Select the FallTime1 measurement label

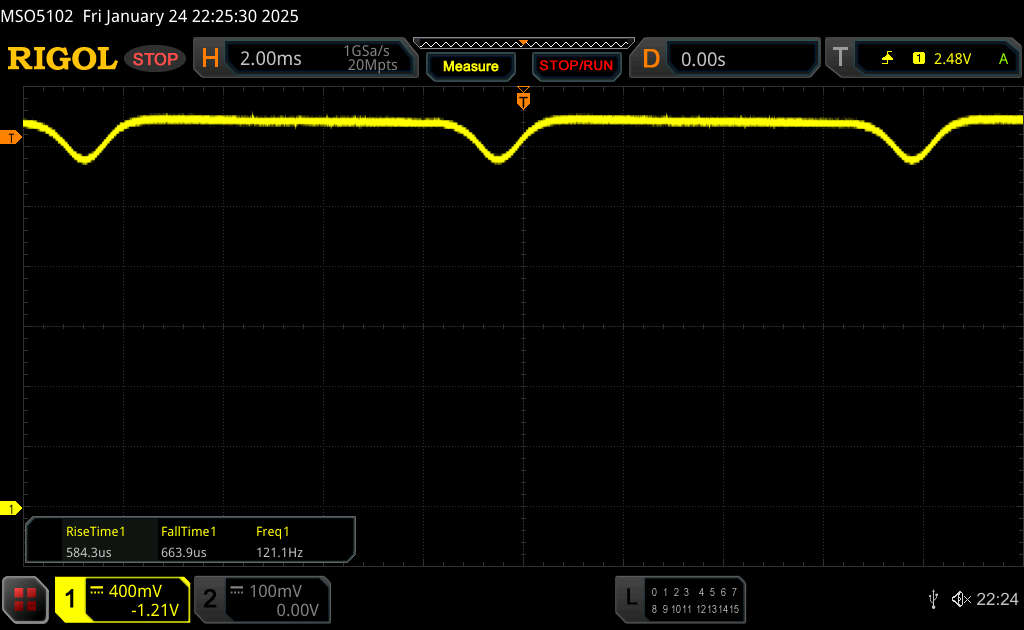click(188, 531)
